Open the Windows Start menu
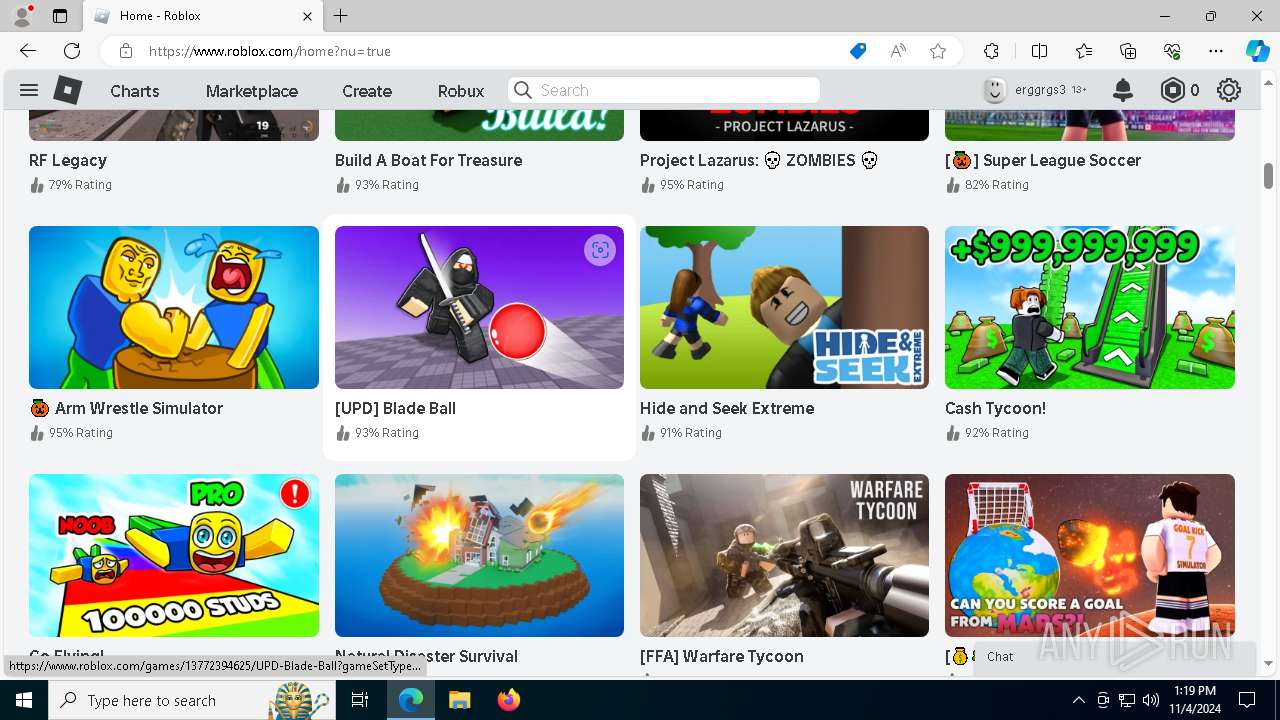Screen dimensions: 1280x720 click(24, 700)
